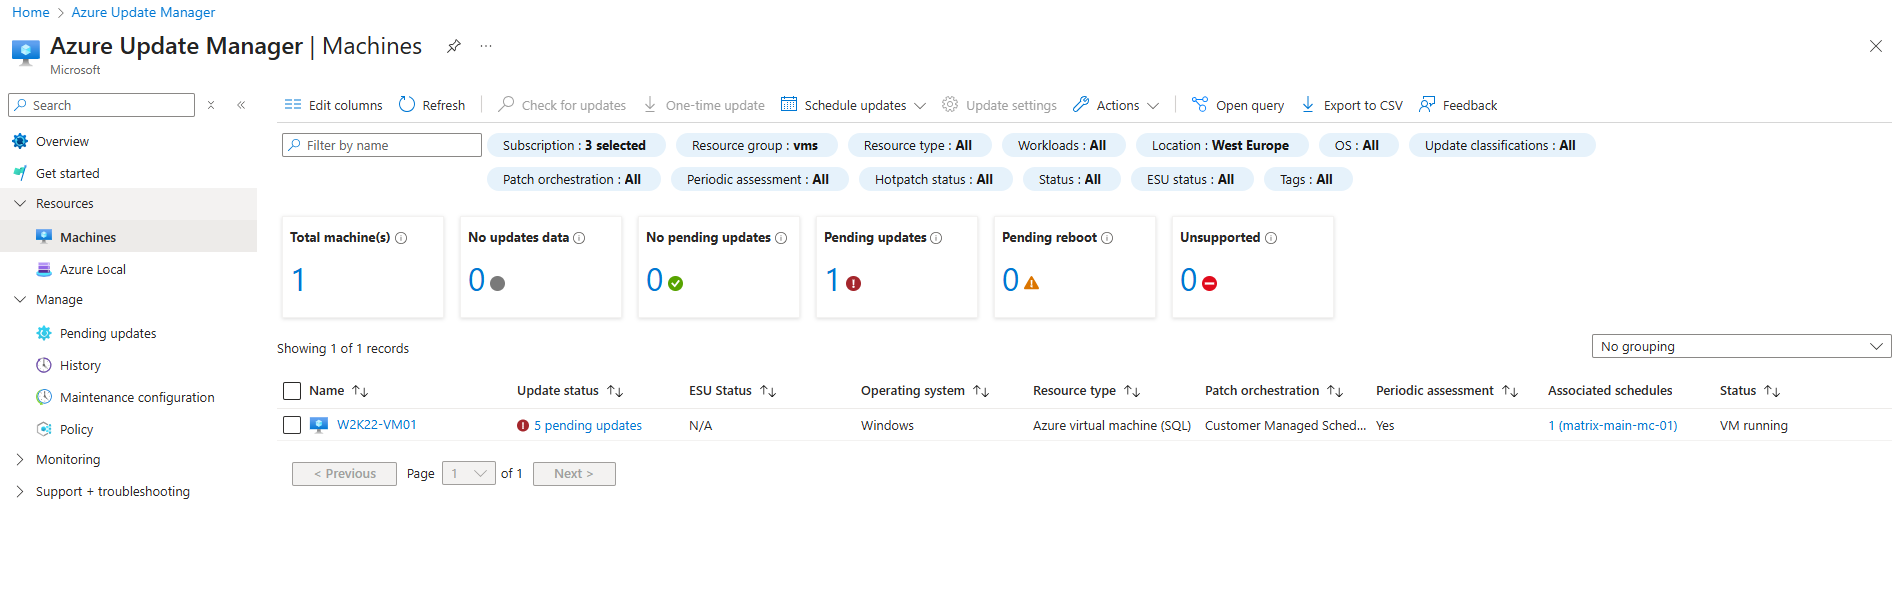Screen dimensions: 1902x614
Task: Clear the sidebar search with the X icon
Action: click(x=211, y=105)
